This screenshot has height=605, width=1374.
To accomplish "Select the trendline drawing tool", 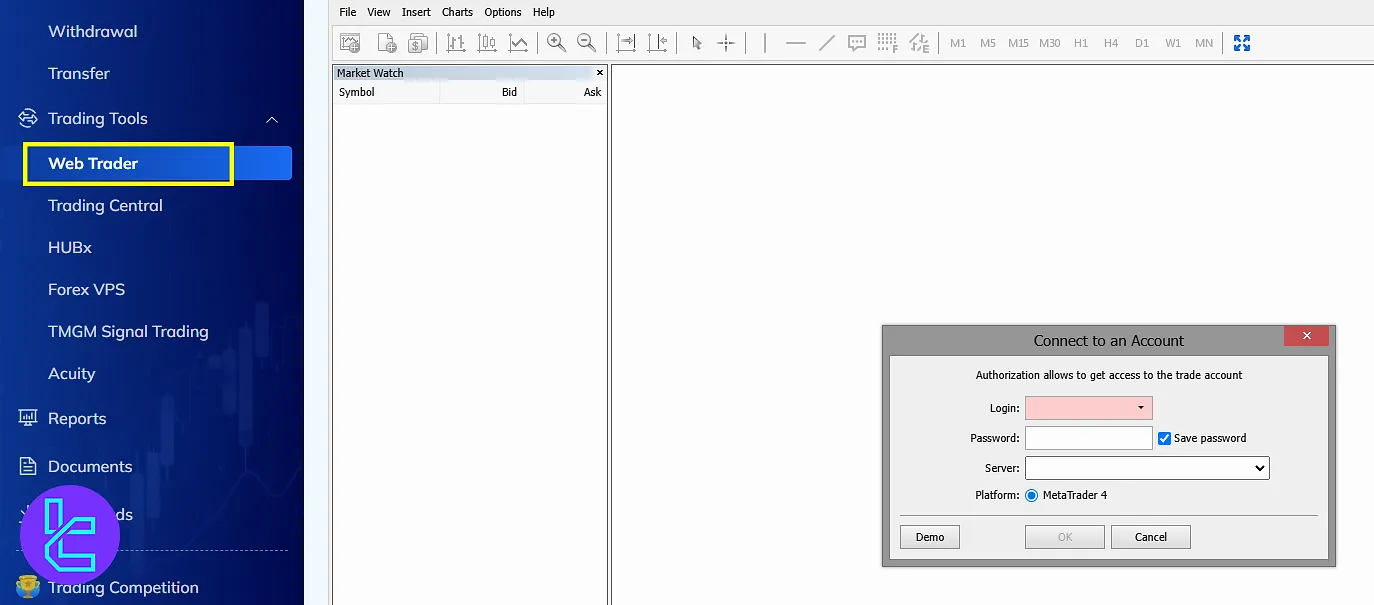I will (x=827, y=43).
